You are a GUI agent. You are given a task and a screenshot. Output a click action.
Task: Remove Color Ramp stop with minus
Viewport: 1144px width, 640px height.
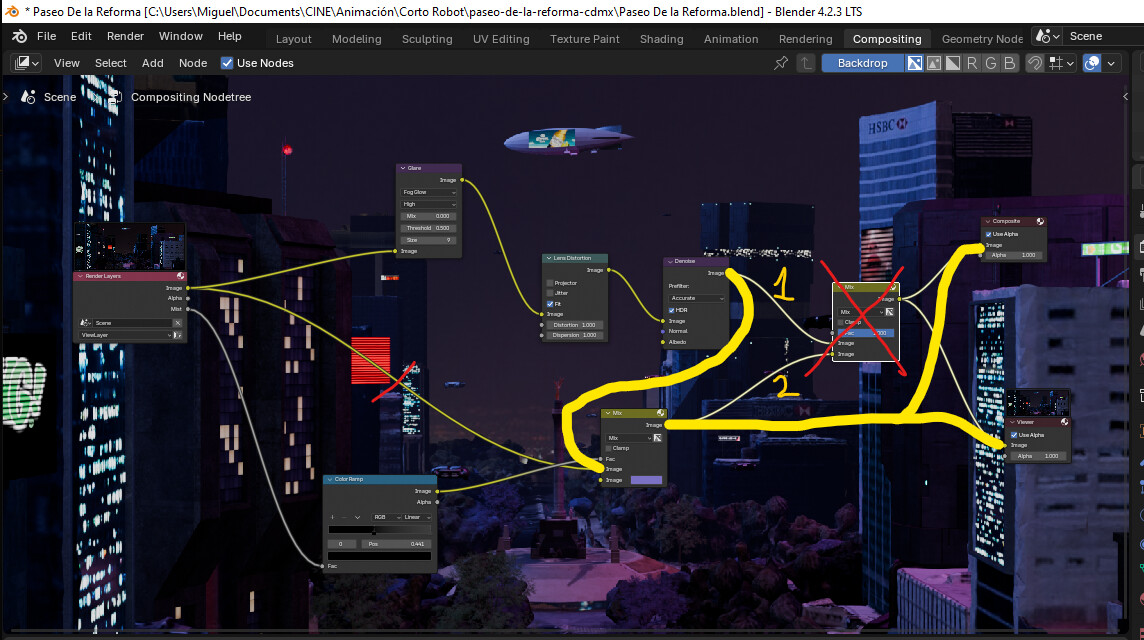344,517
